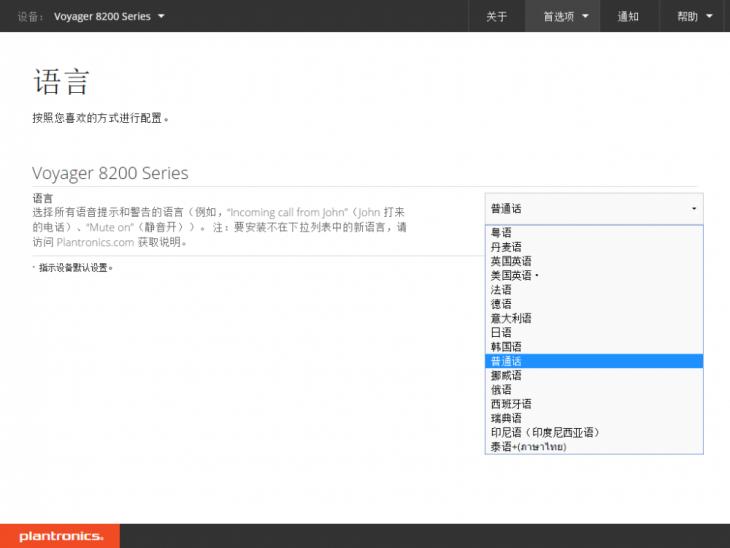Viewport: 730px width, 548px height.
Task: Select 意大利语 from the language list
Action: (594, 318)
